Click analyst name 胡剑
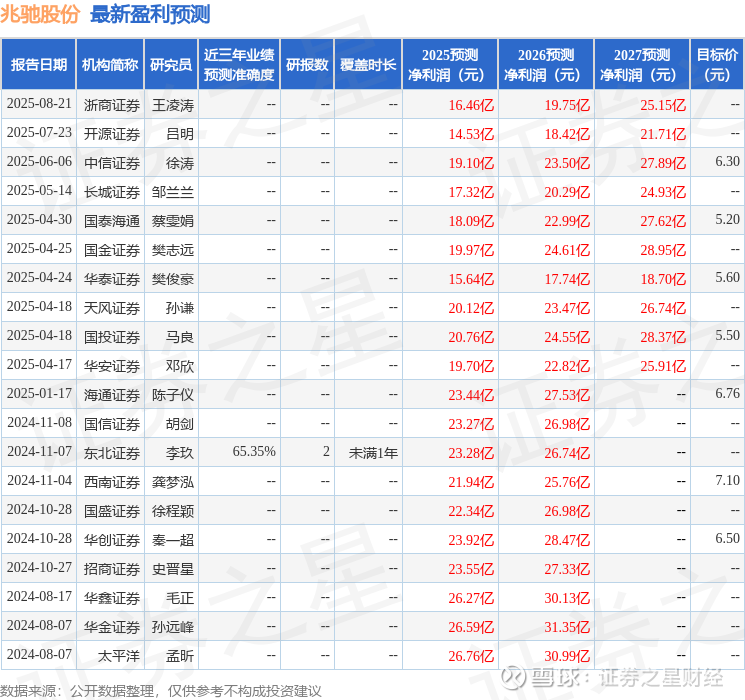This screenshot has width=745, height=700. (x=180, y=424)
